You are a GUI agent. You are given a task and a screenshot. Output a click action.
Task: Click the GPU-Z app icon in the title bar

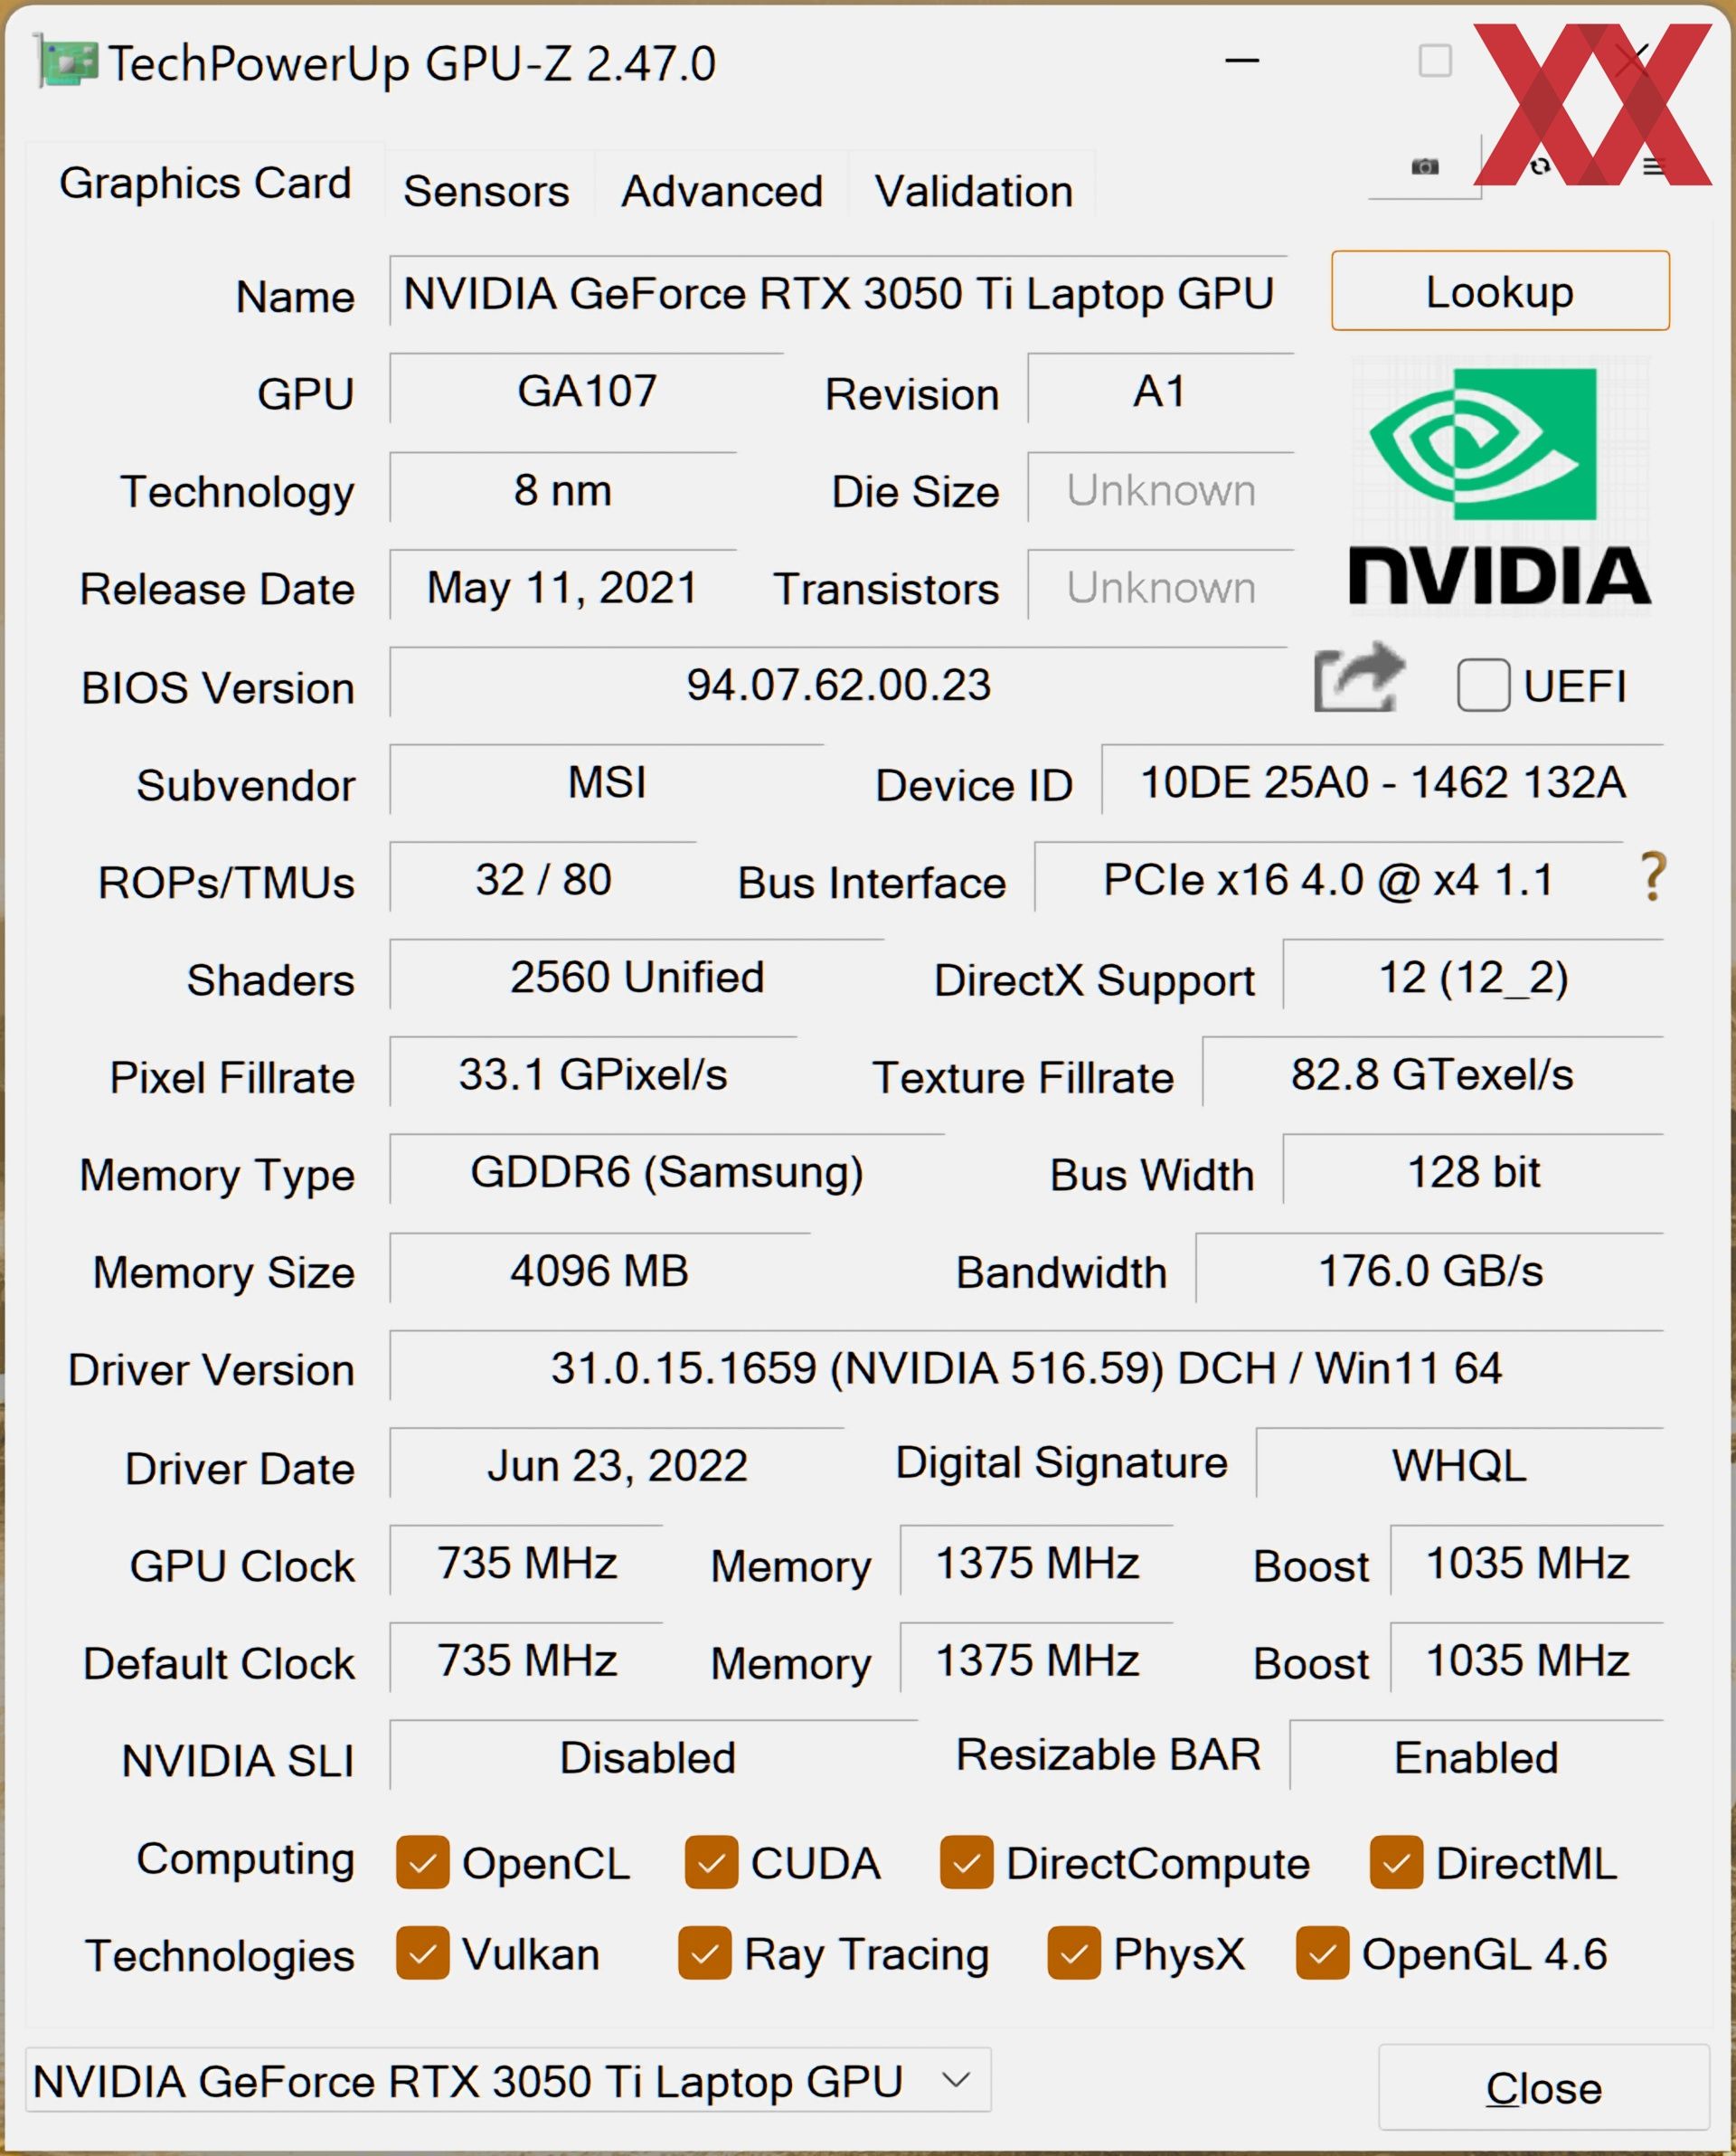click(x=67, y=62)
